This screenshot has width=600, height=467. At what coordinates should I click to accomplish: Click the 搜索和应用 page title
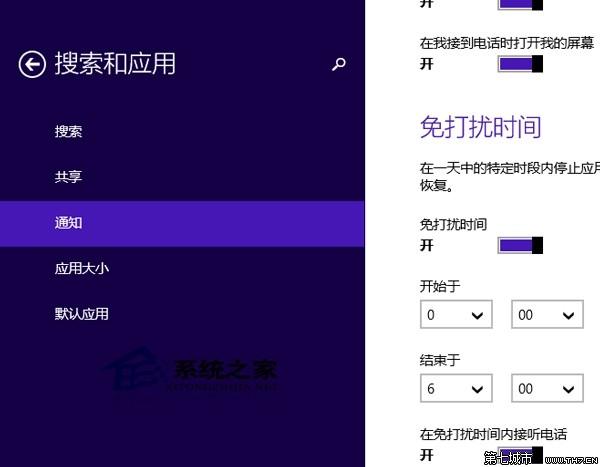point(115,64)
